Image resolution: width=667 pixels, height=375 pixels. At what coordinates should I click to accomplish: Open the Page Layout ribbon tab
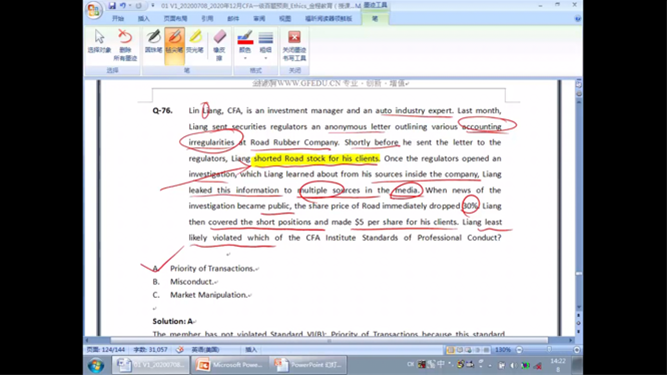pyautogui.click(x=175, y=19)
